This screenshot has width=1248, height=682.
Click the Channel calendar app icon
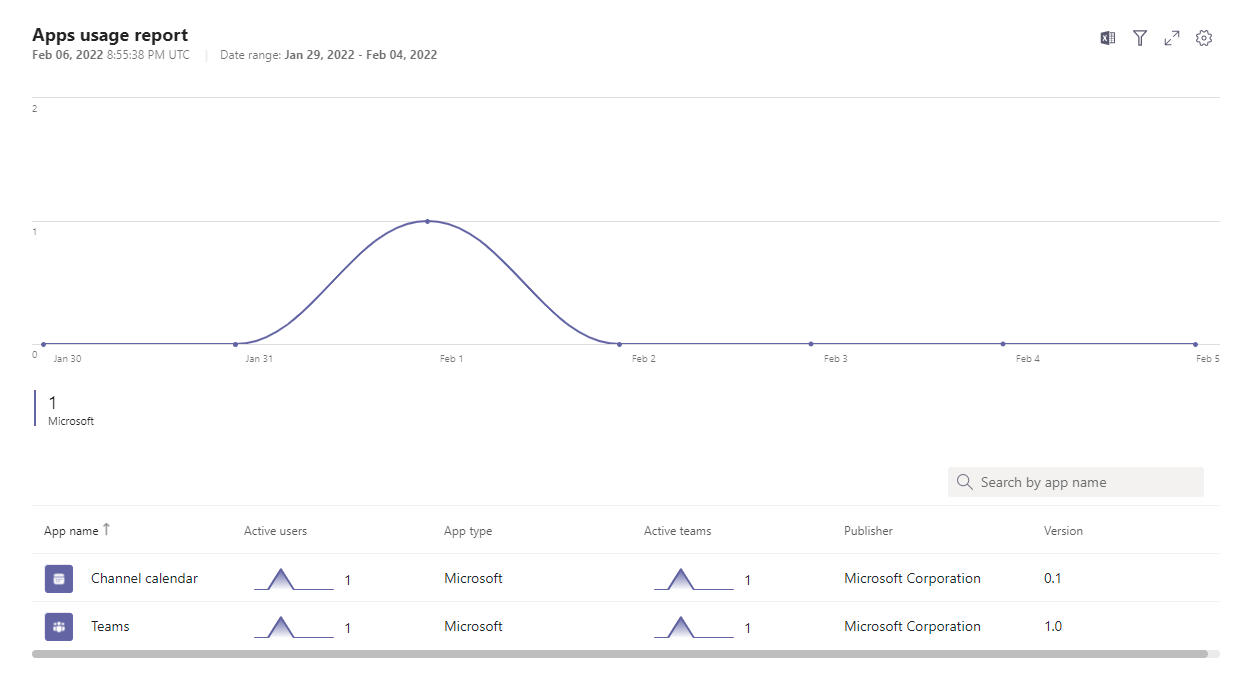(x=59, y=579)
